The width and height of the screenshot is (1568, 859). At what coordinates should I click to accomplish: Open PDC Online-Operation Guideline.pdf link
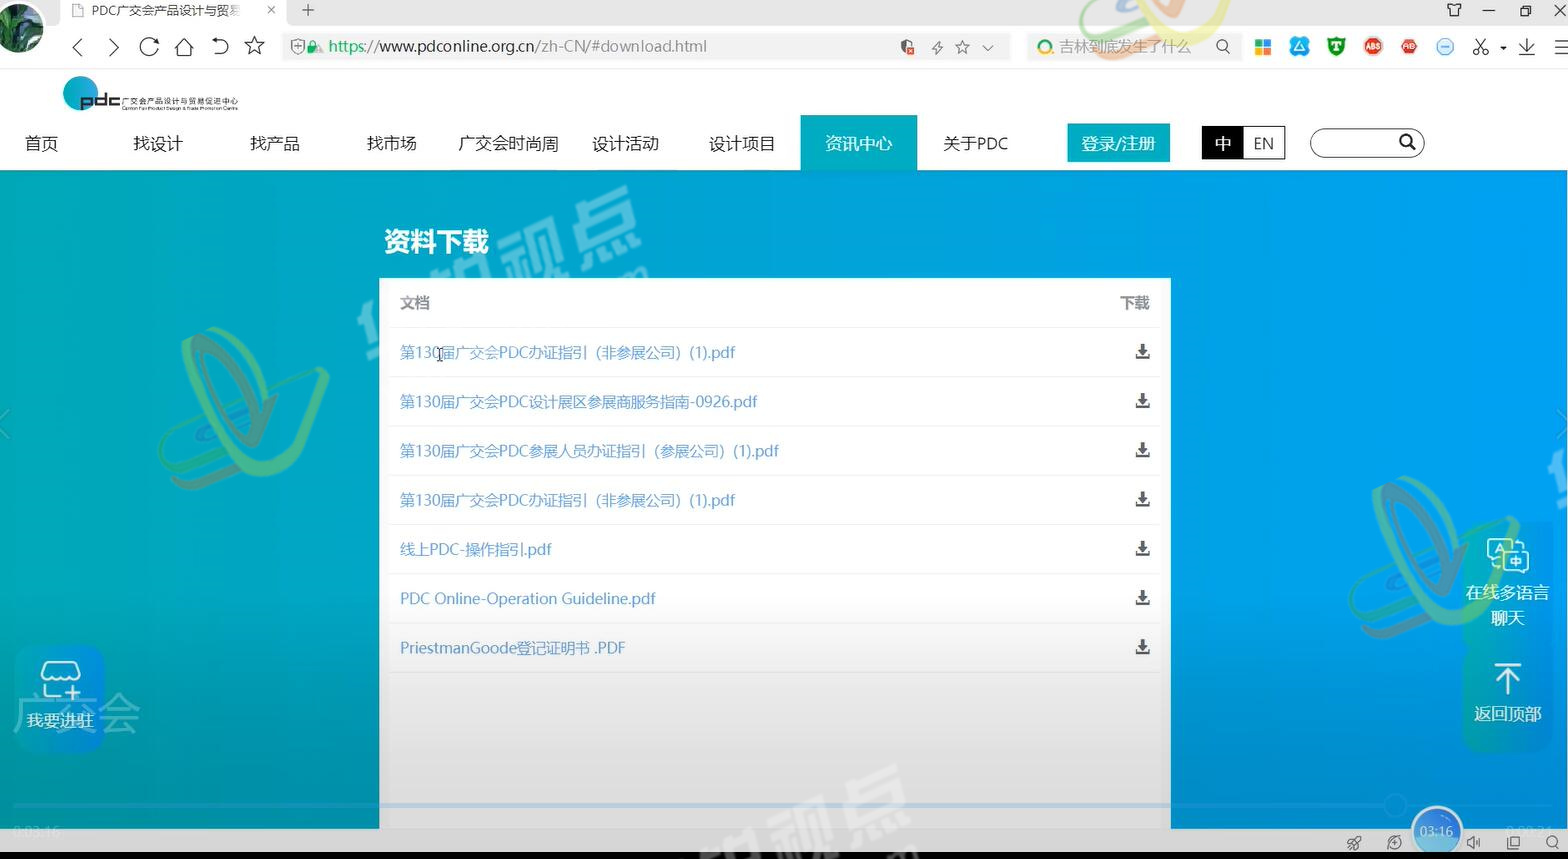[x=528, y=599]
